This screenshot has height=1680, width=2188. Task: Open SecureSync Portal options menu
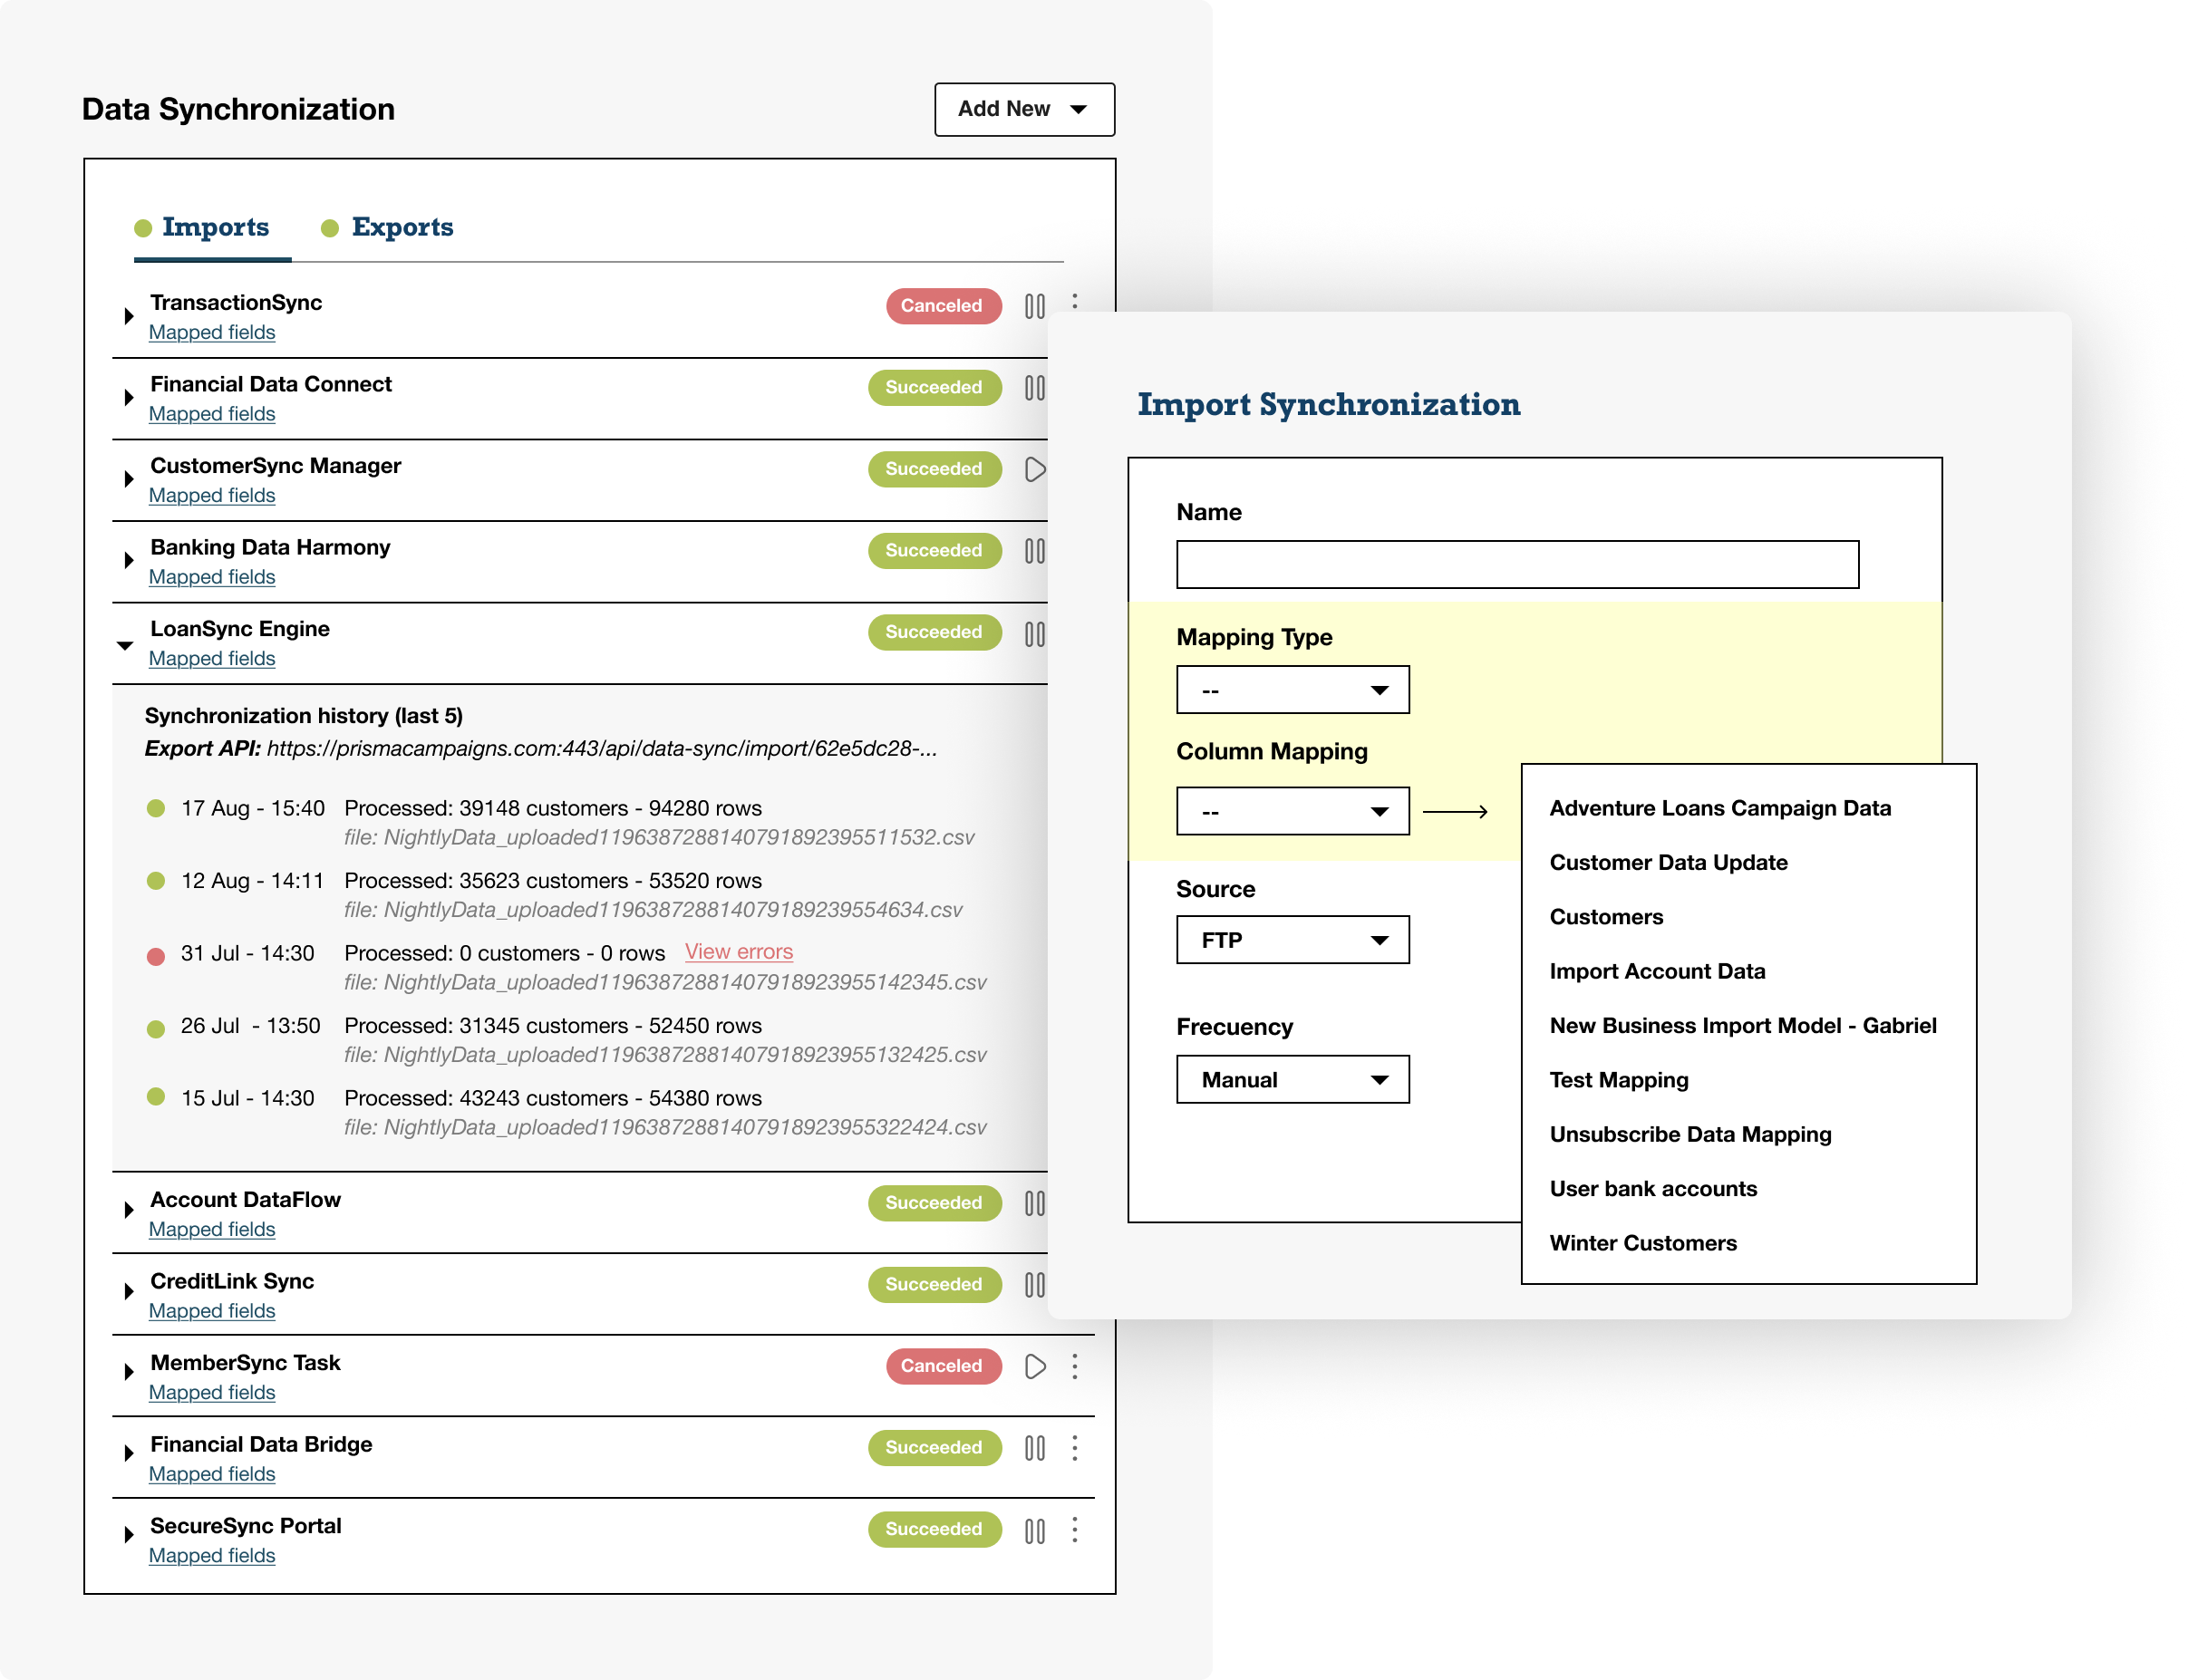(1075, 1530)
